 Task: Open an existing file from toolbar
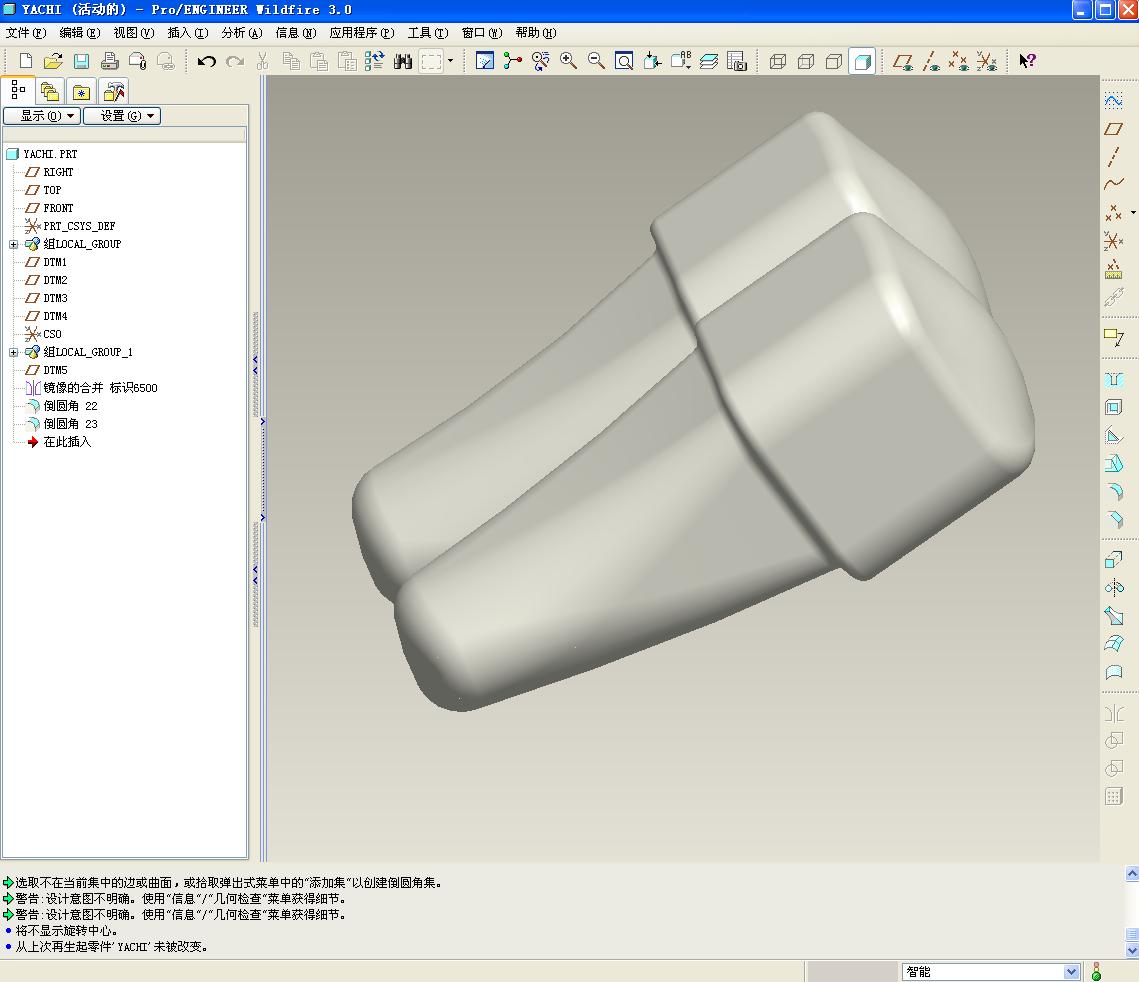click(x=53, y=61)
